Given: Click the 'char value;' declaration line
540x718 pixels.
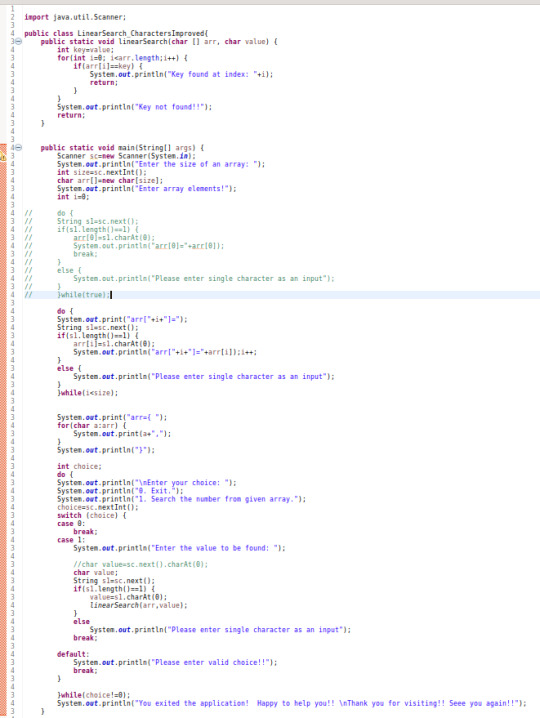Looking at the screenshot, I should click(96, 573).
